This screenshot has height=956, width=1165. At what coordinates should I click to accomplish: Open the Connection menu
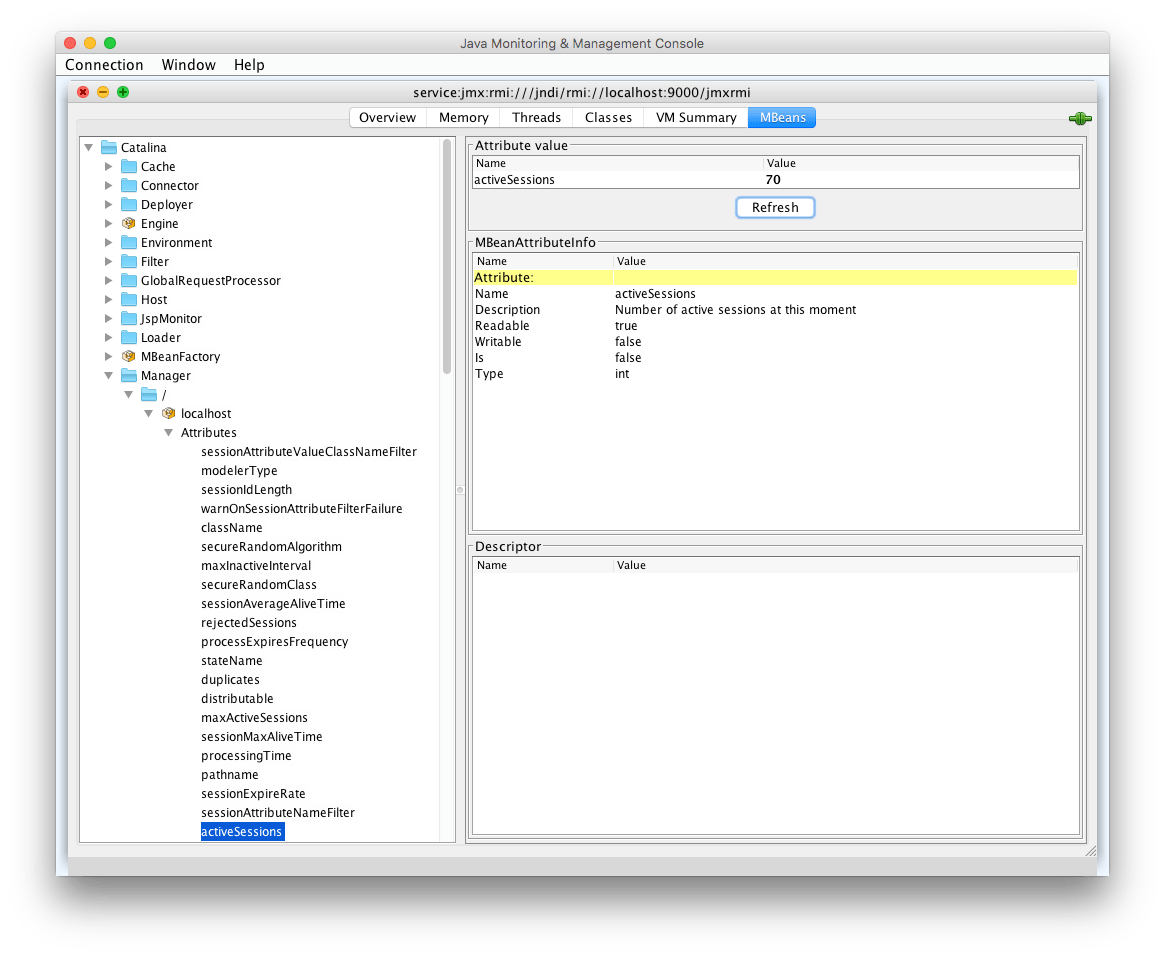click(104, 65)
